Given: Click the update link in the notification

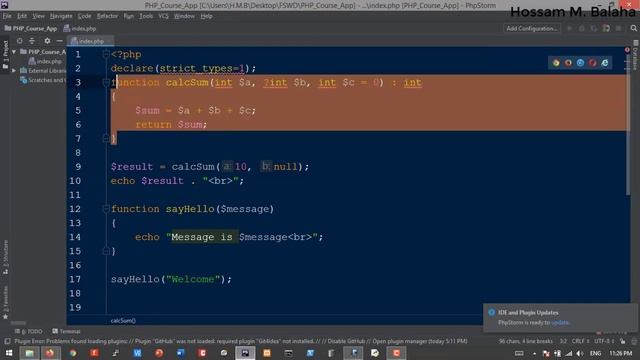Looking at the screenshot, I should [x=560, y=322].
